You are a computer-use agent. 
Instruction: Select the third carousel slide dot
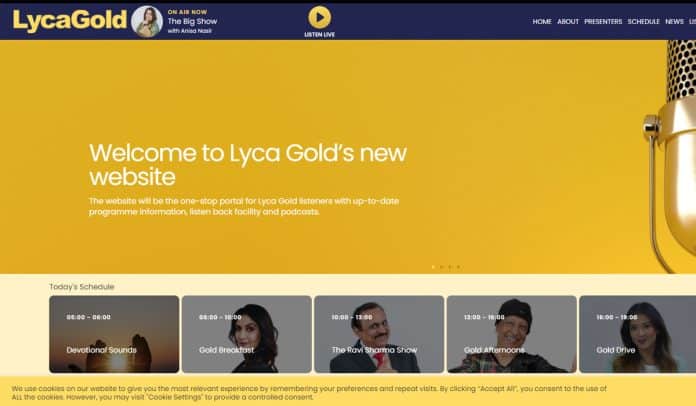(x=450, y=267)
